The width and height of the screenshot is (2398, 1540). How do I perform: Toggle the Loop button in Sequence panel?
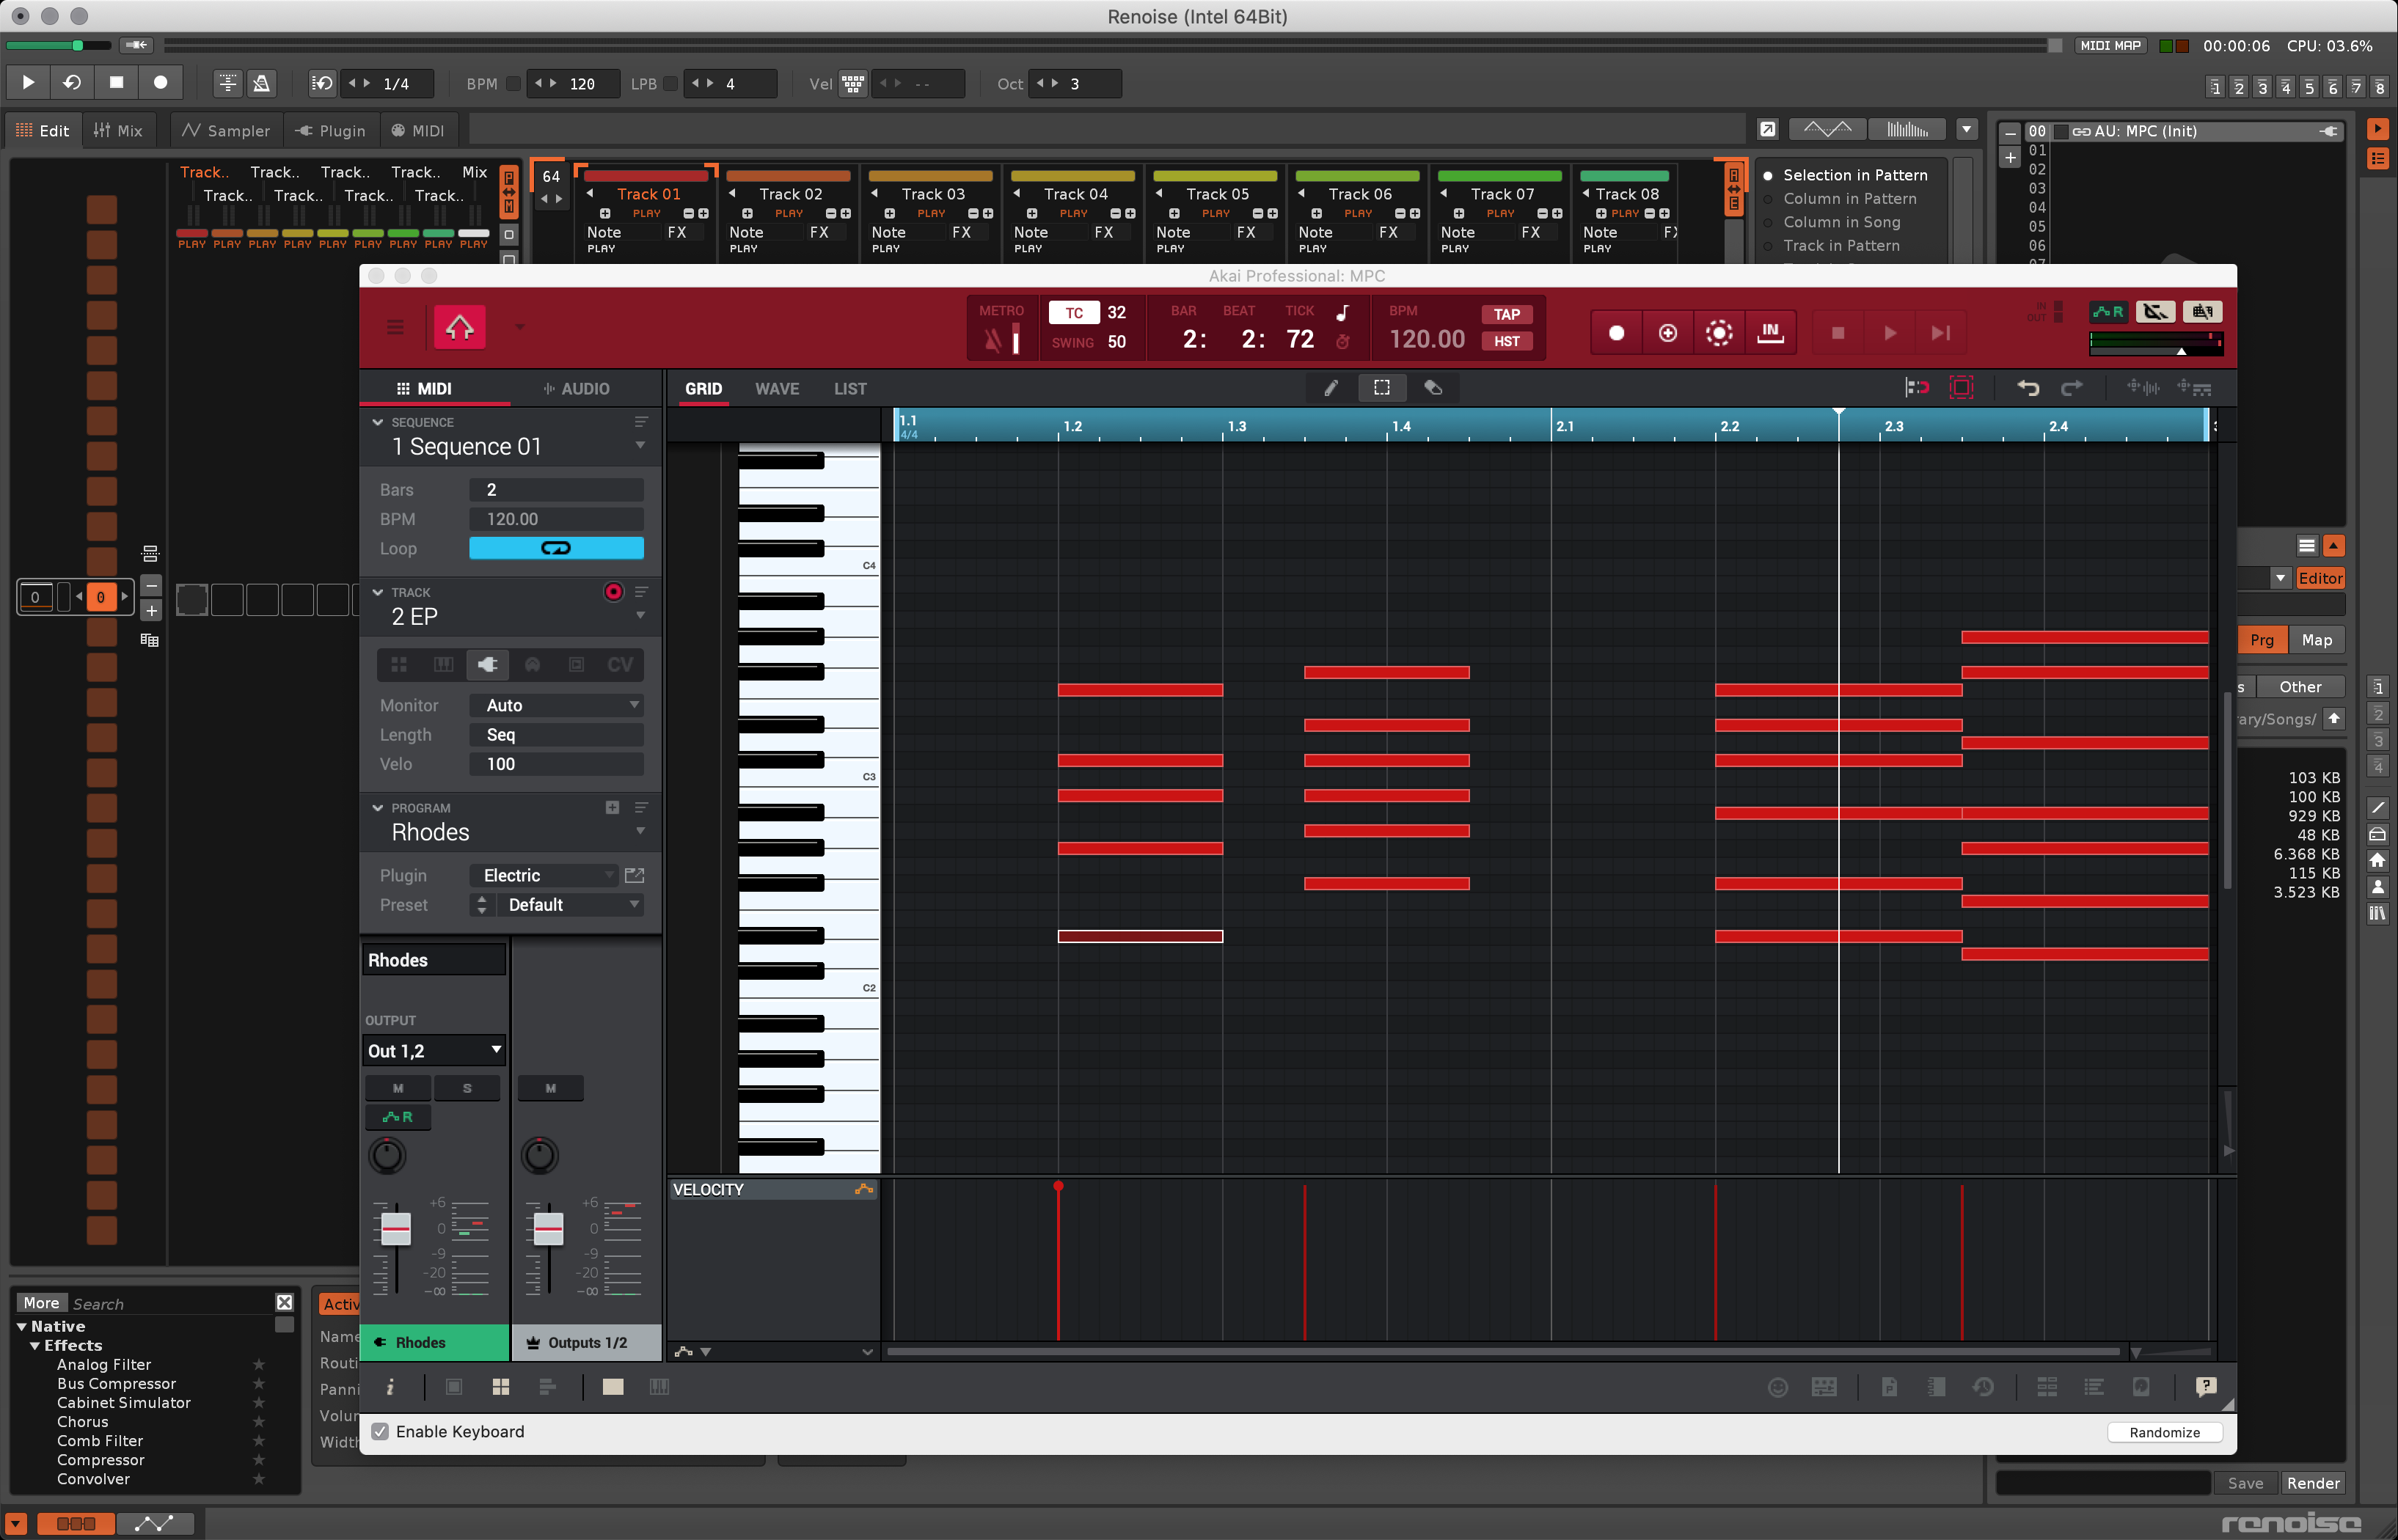coord(556,548)
